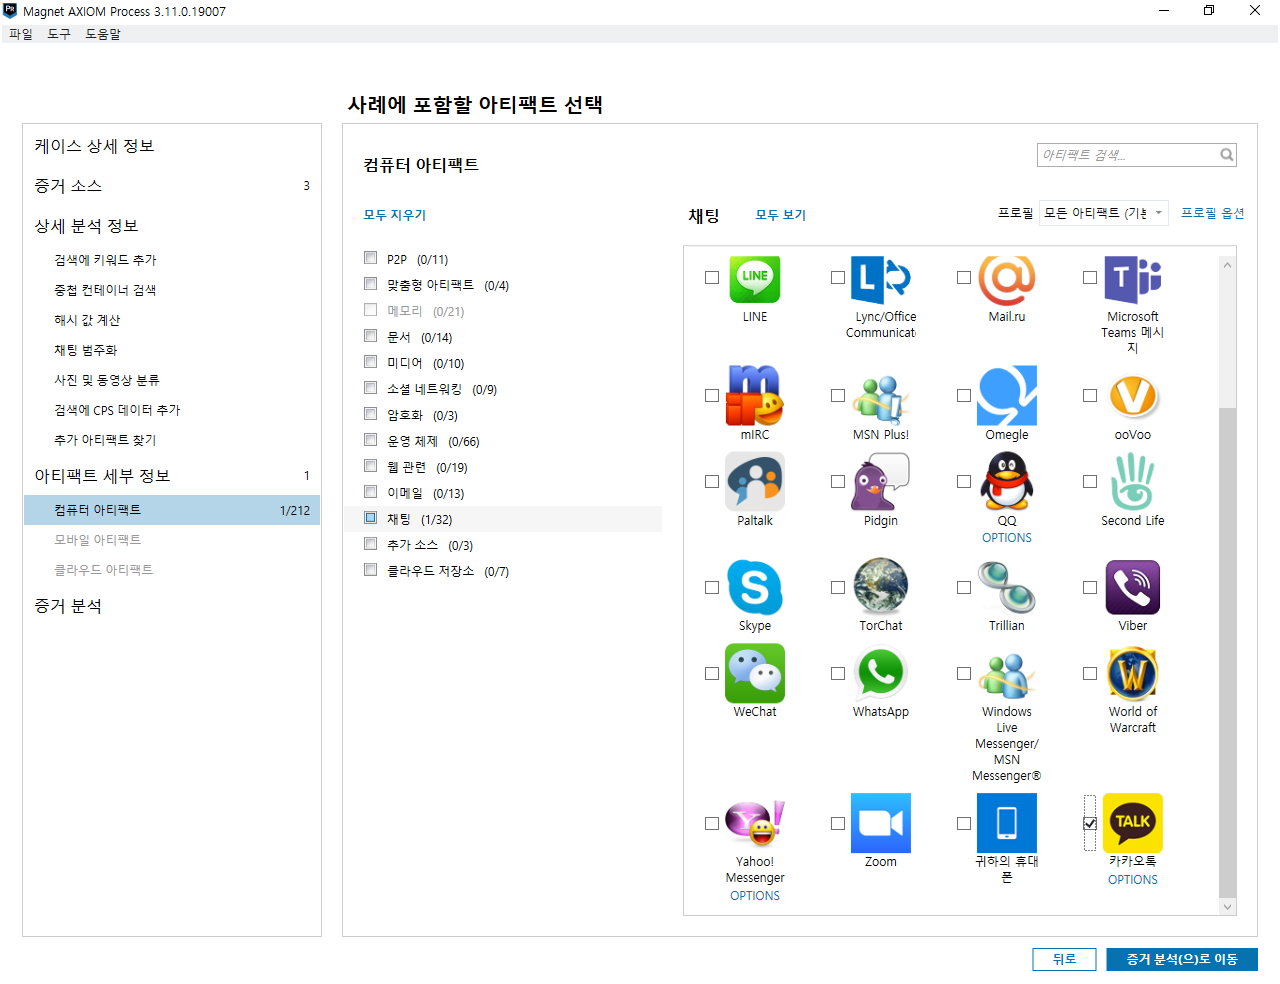
Task: Click the Trillian icon
Action: click(1007, 587)
